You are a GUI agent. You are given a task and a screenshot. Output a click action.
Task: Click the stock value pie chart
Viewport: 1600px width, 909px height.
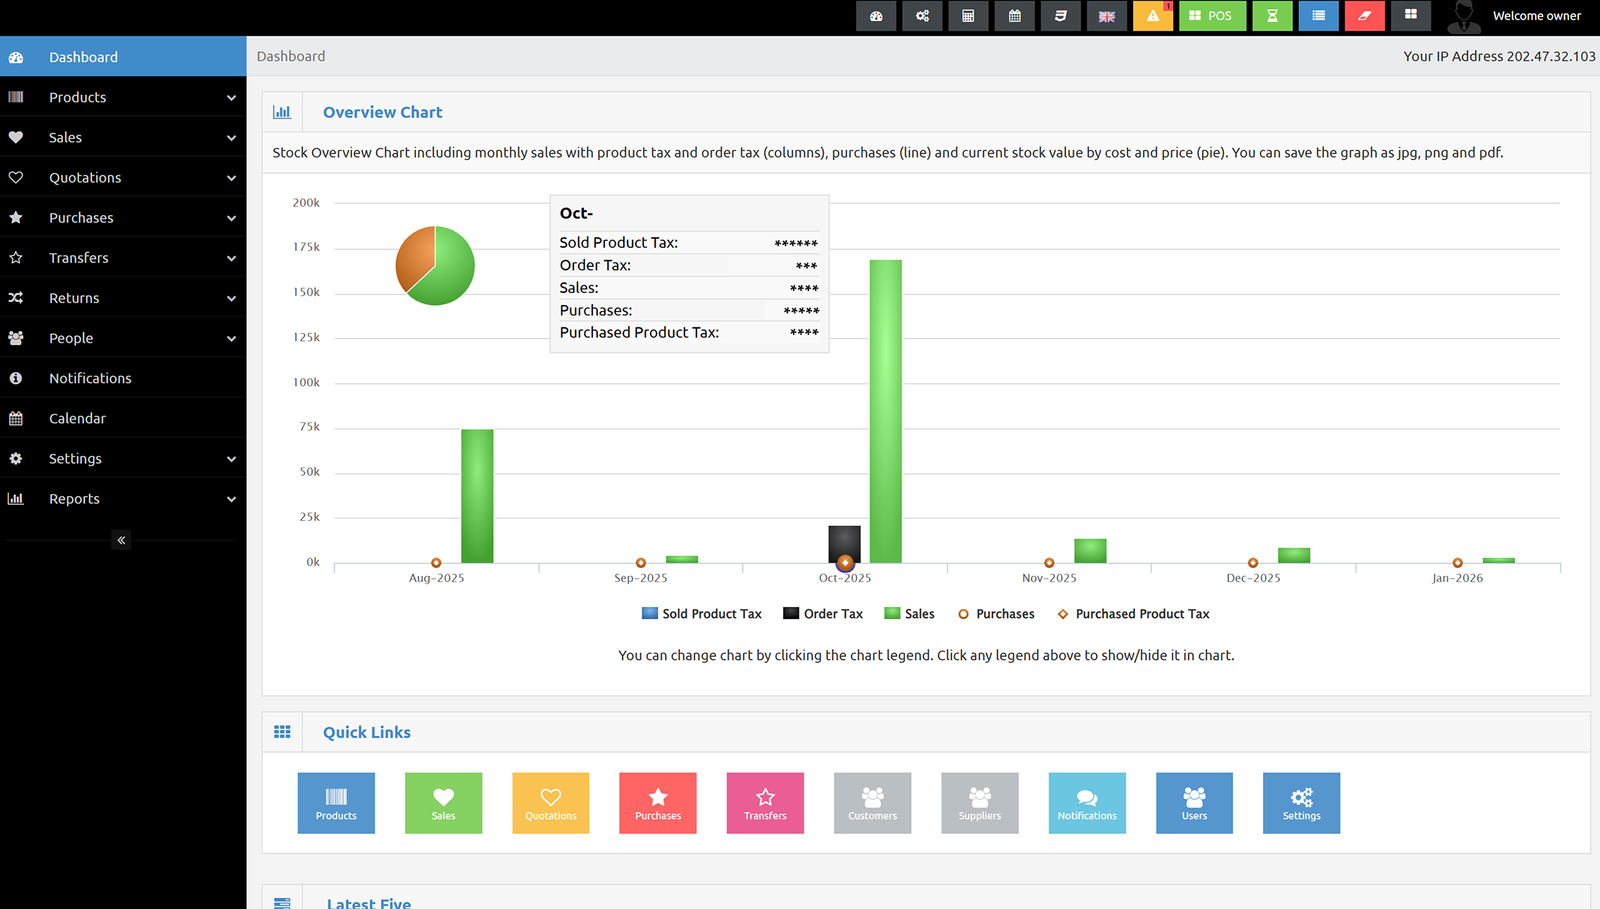pos(435,266)
